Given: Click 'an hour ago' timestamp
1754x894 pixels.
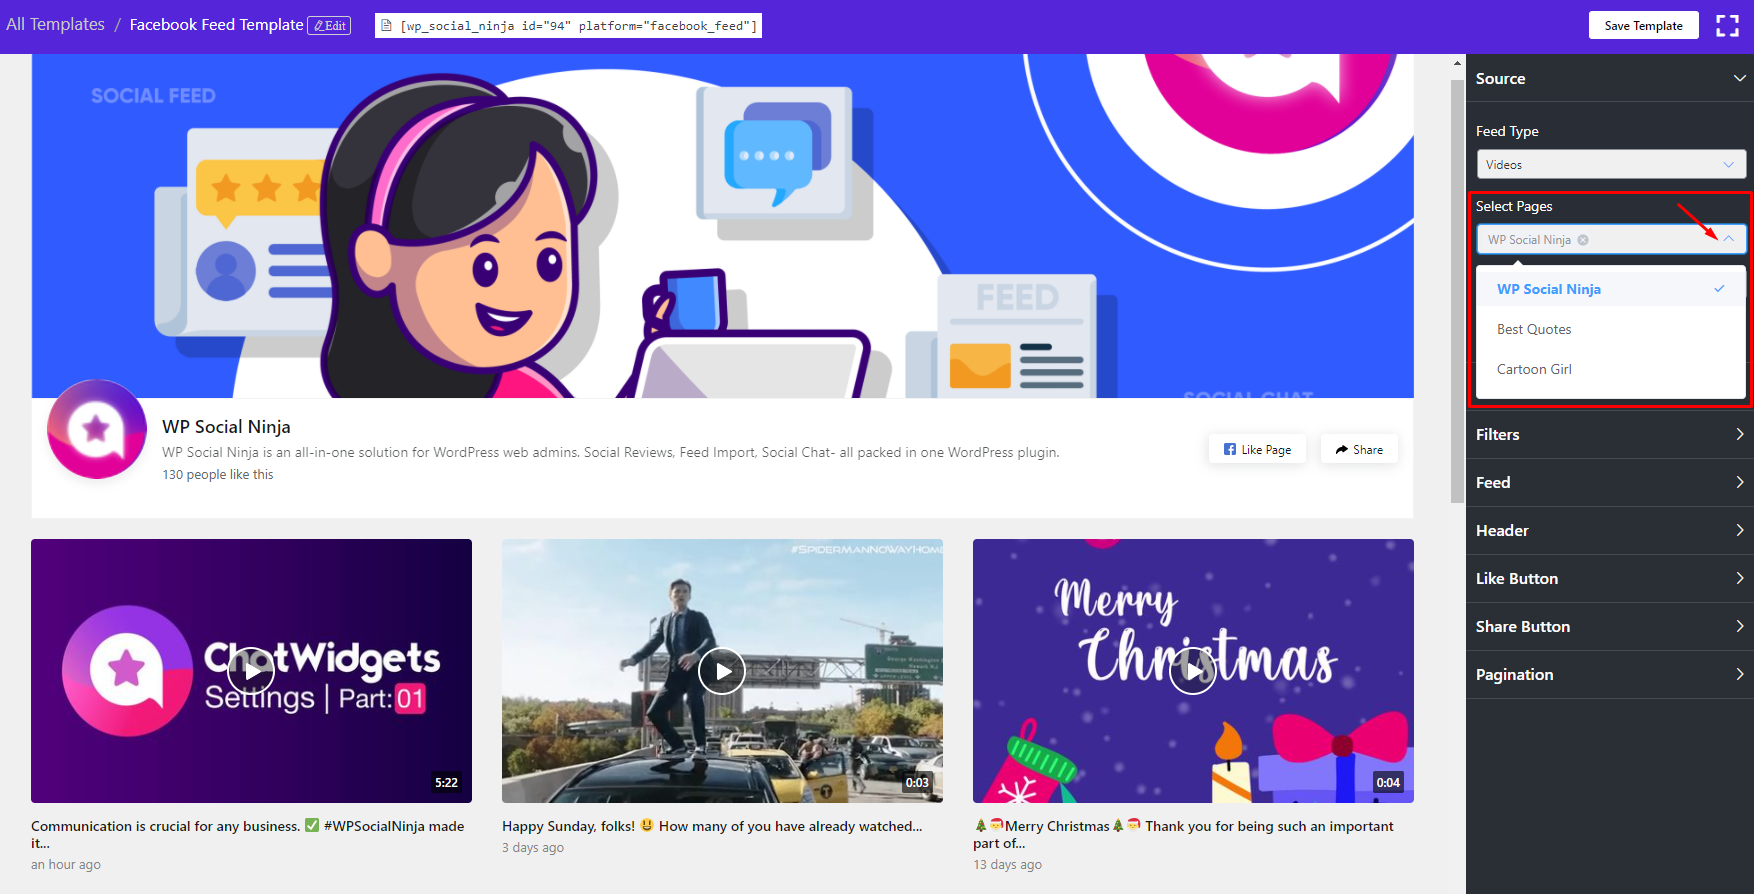Looking at the screenshot, I should pos(66,865).
